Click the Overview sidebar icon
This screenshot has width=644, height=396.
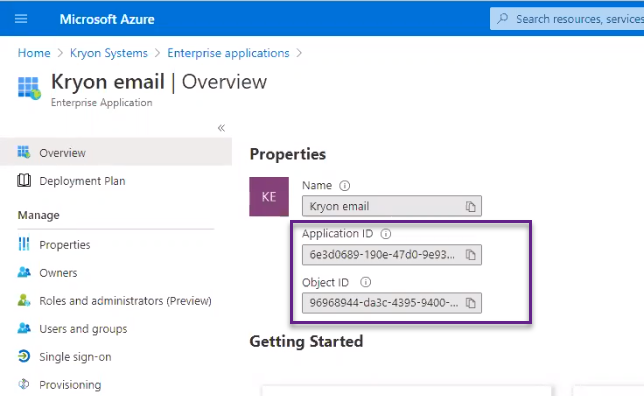[24, 152]
